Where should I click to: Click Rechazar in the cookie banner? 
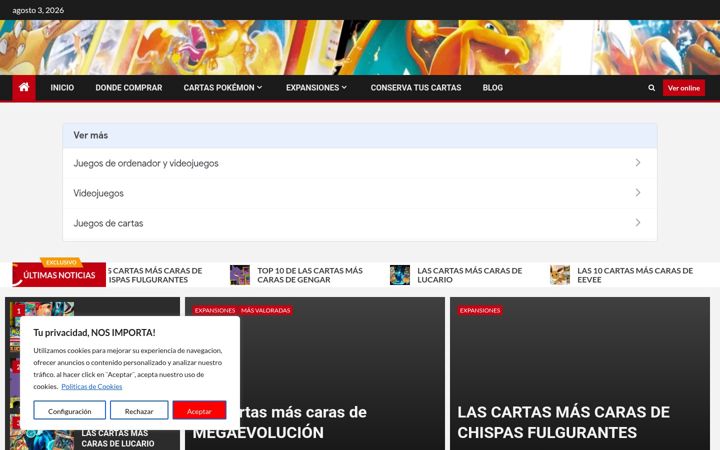(139, 410)
